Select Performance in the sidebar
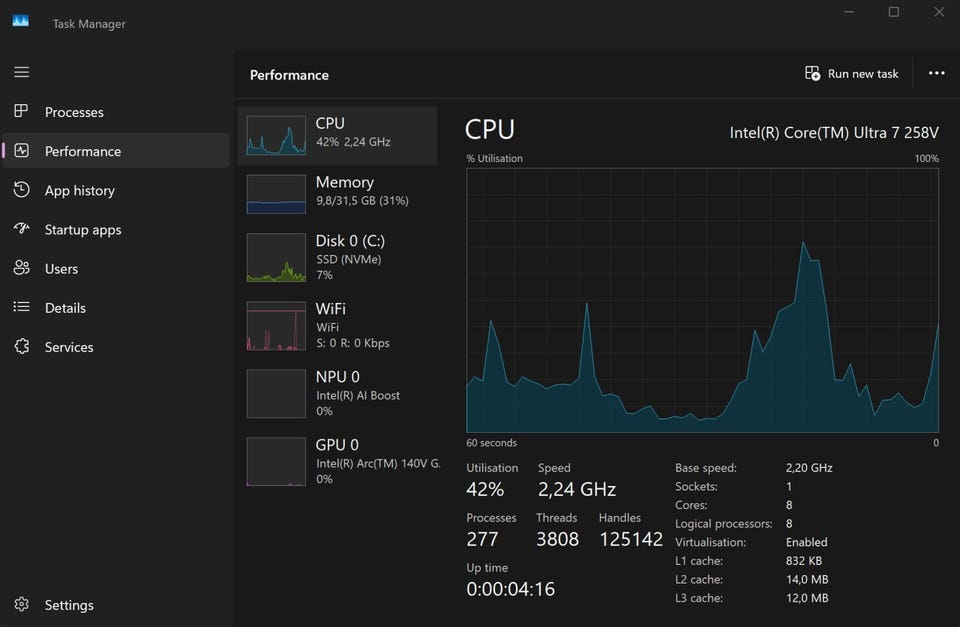 [116, 151]
